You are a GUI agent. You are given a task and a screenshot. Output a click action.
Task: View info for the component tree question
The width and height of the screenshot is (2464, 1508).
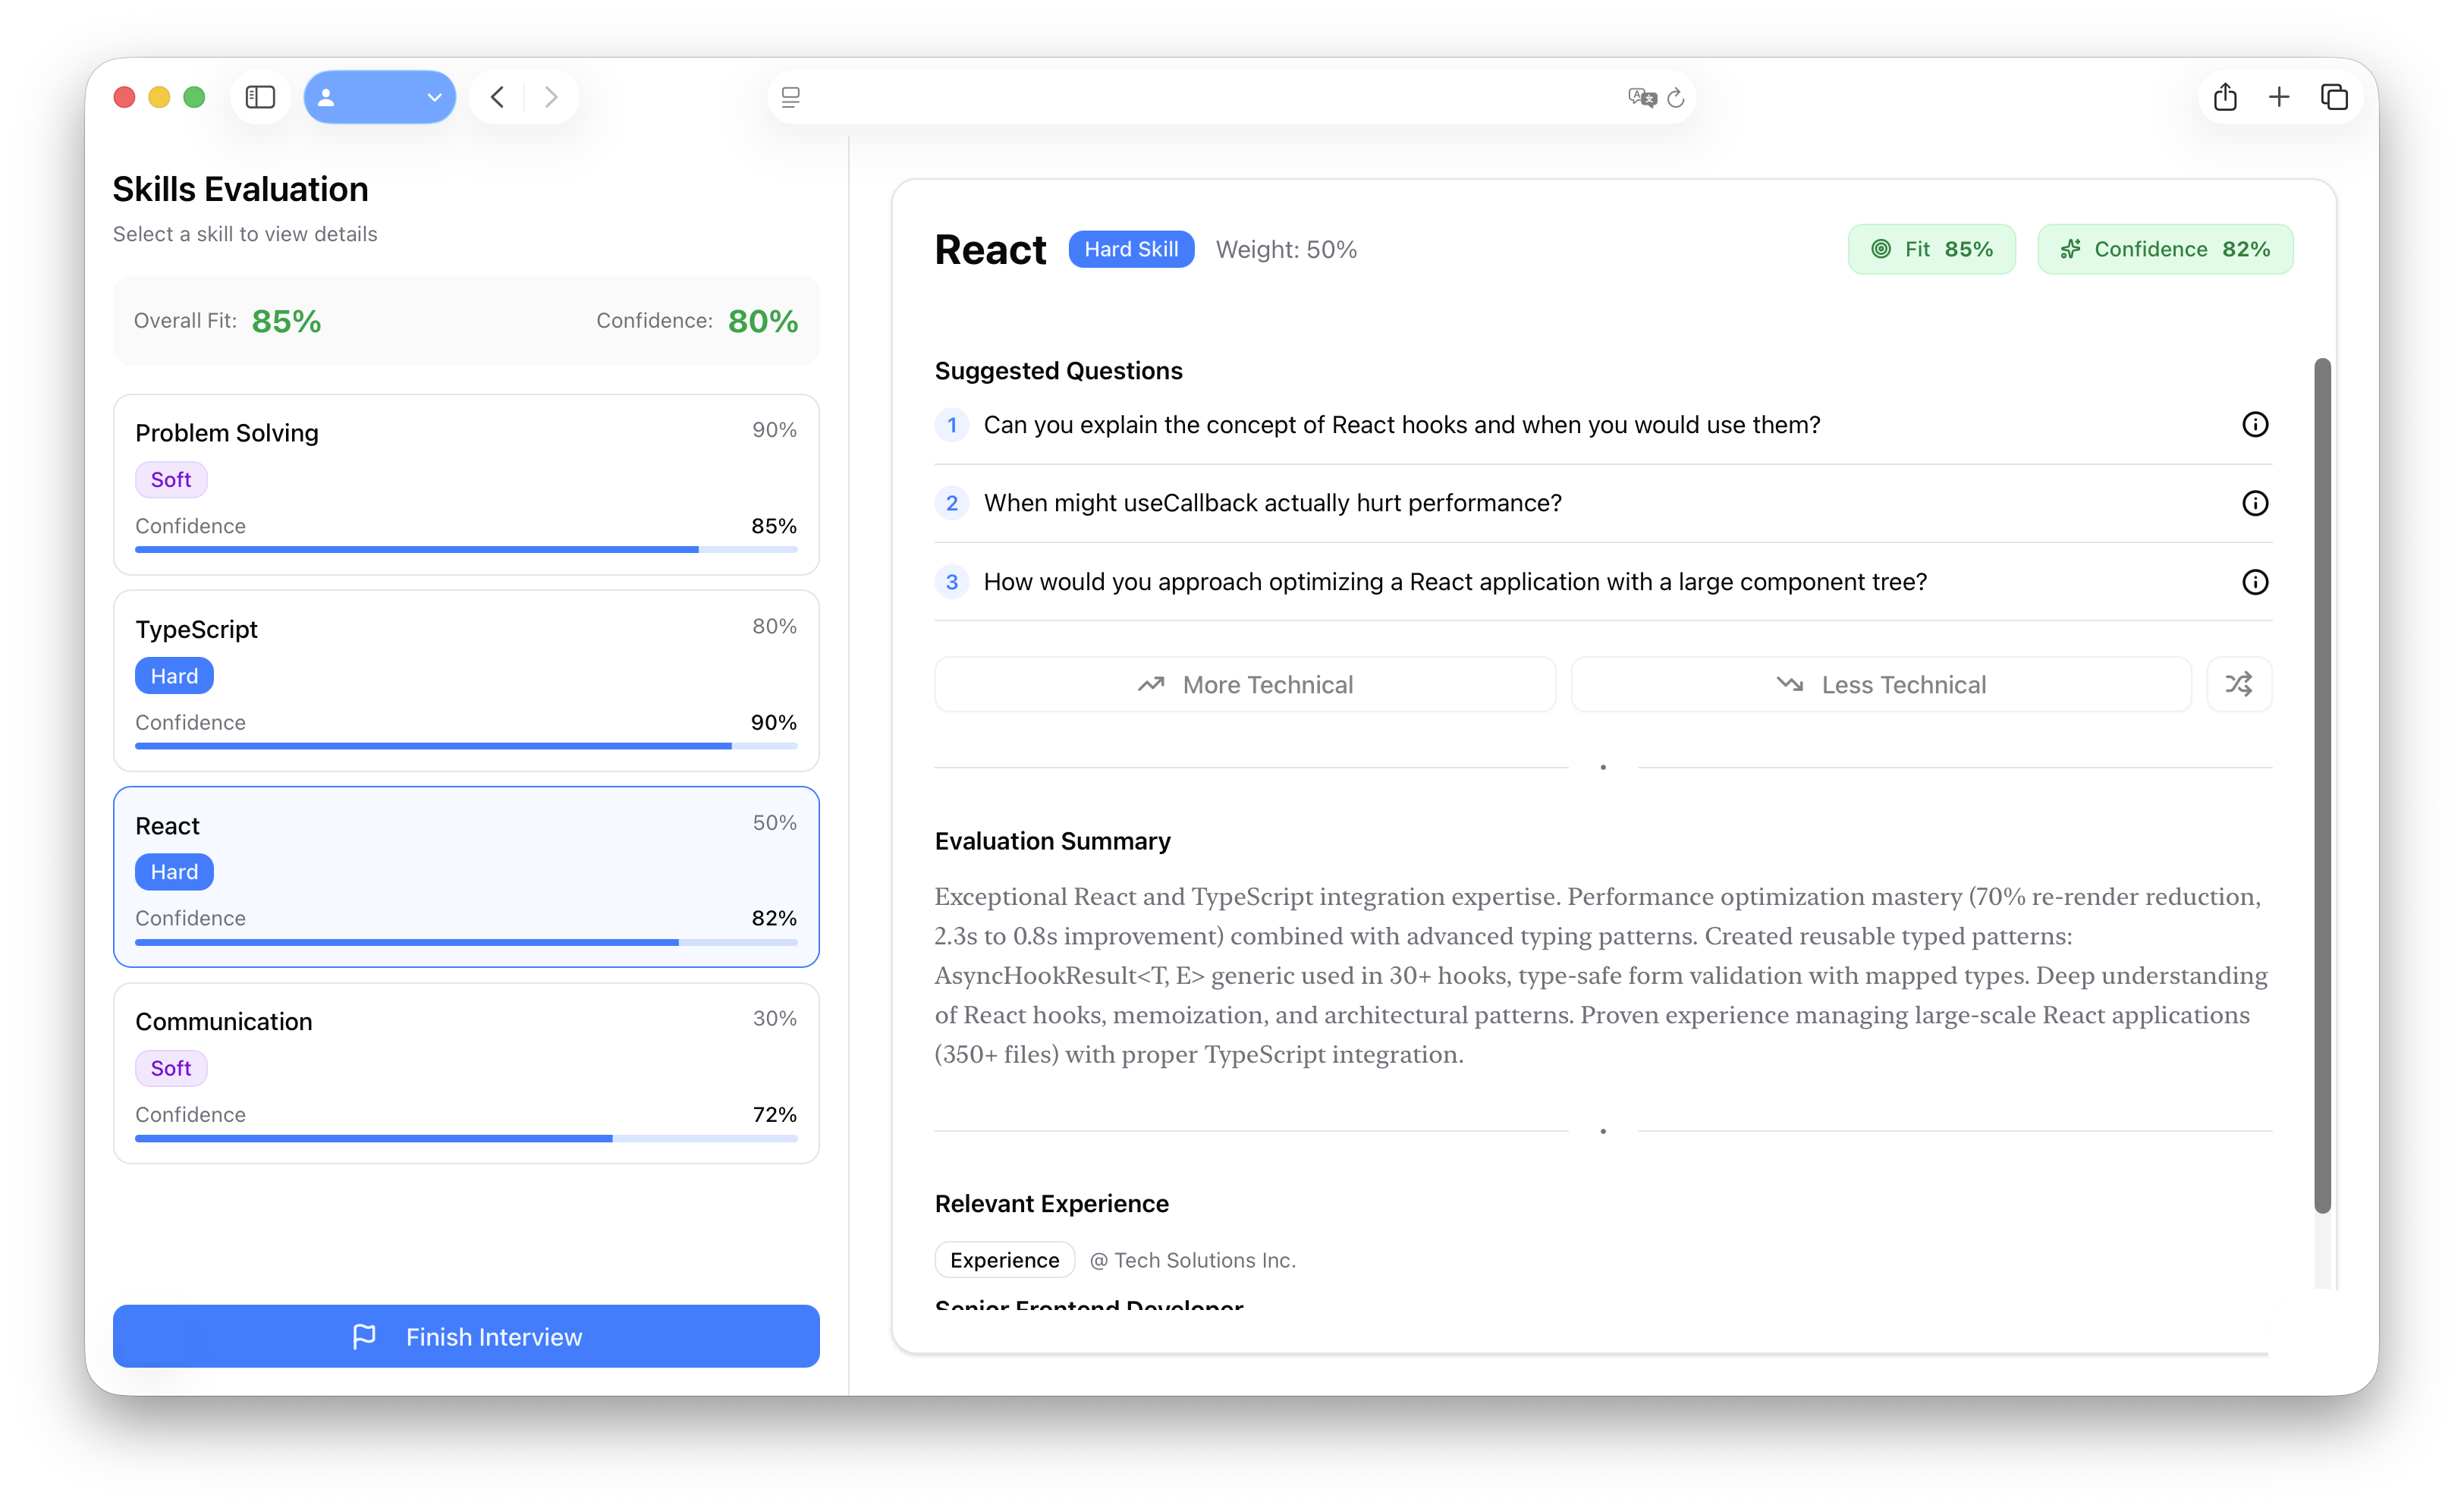[x=2255, y=581]
